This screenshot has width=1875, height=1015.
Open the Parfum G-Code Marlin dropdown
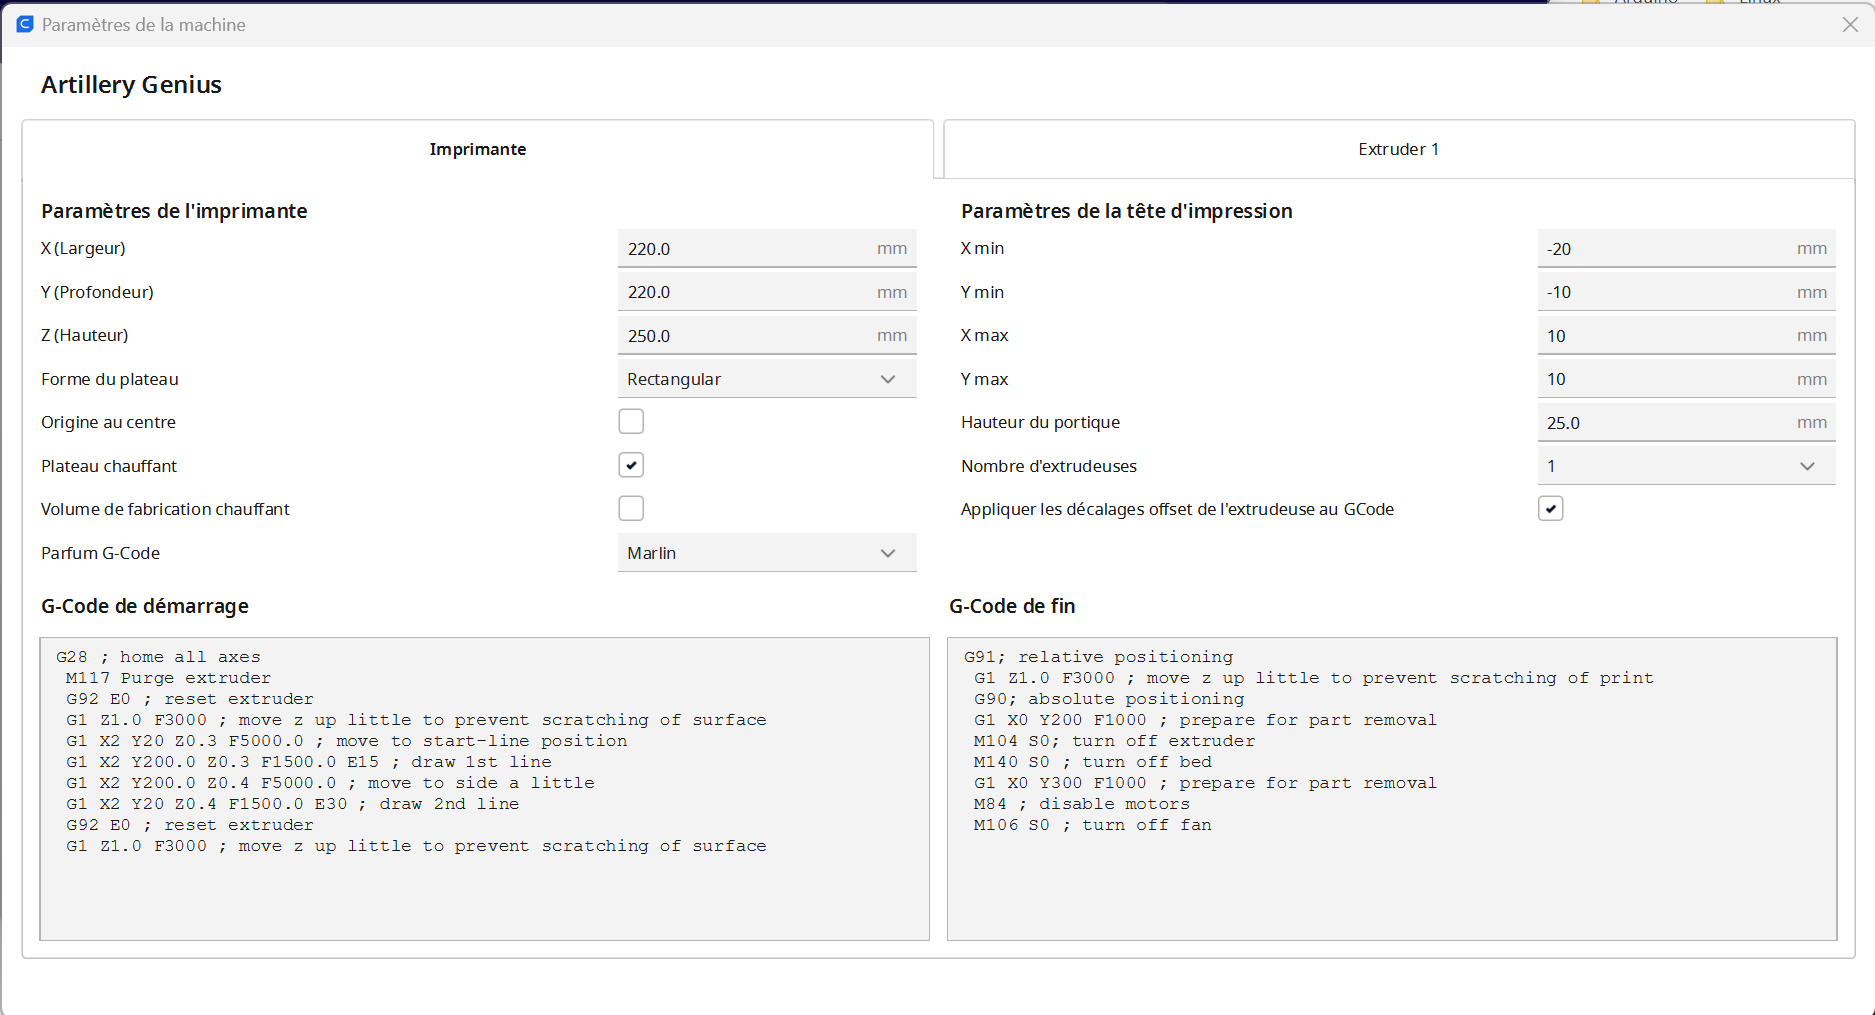pyautogui.click(x=767, y=553)
